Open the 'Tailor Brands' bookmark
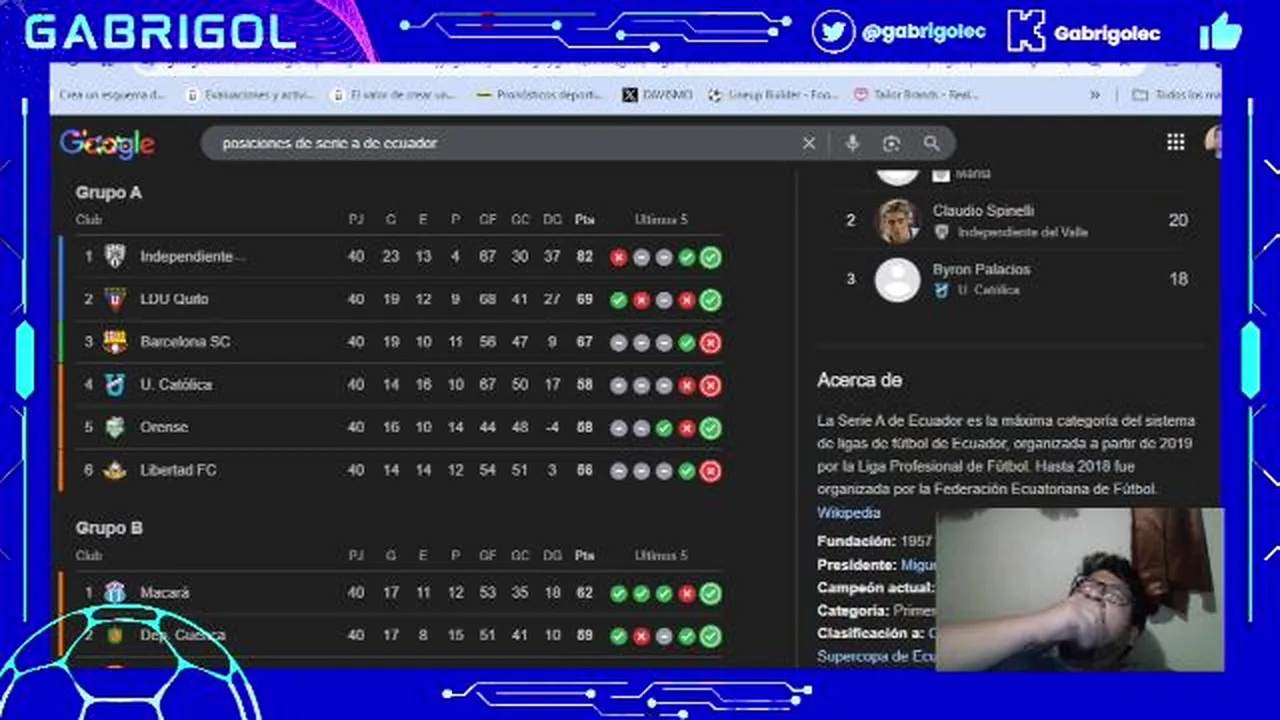 916,95
